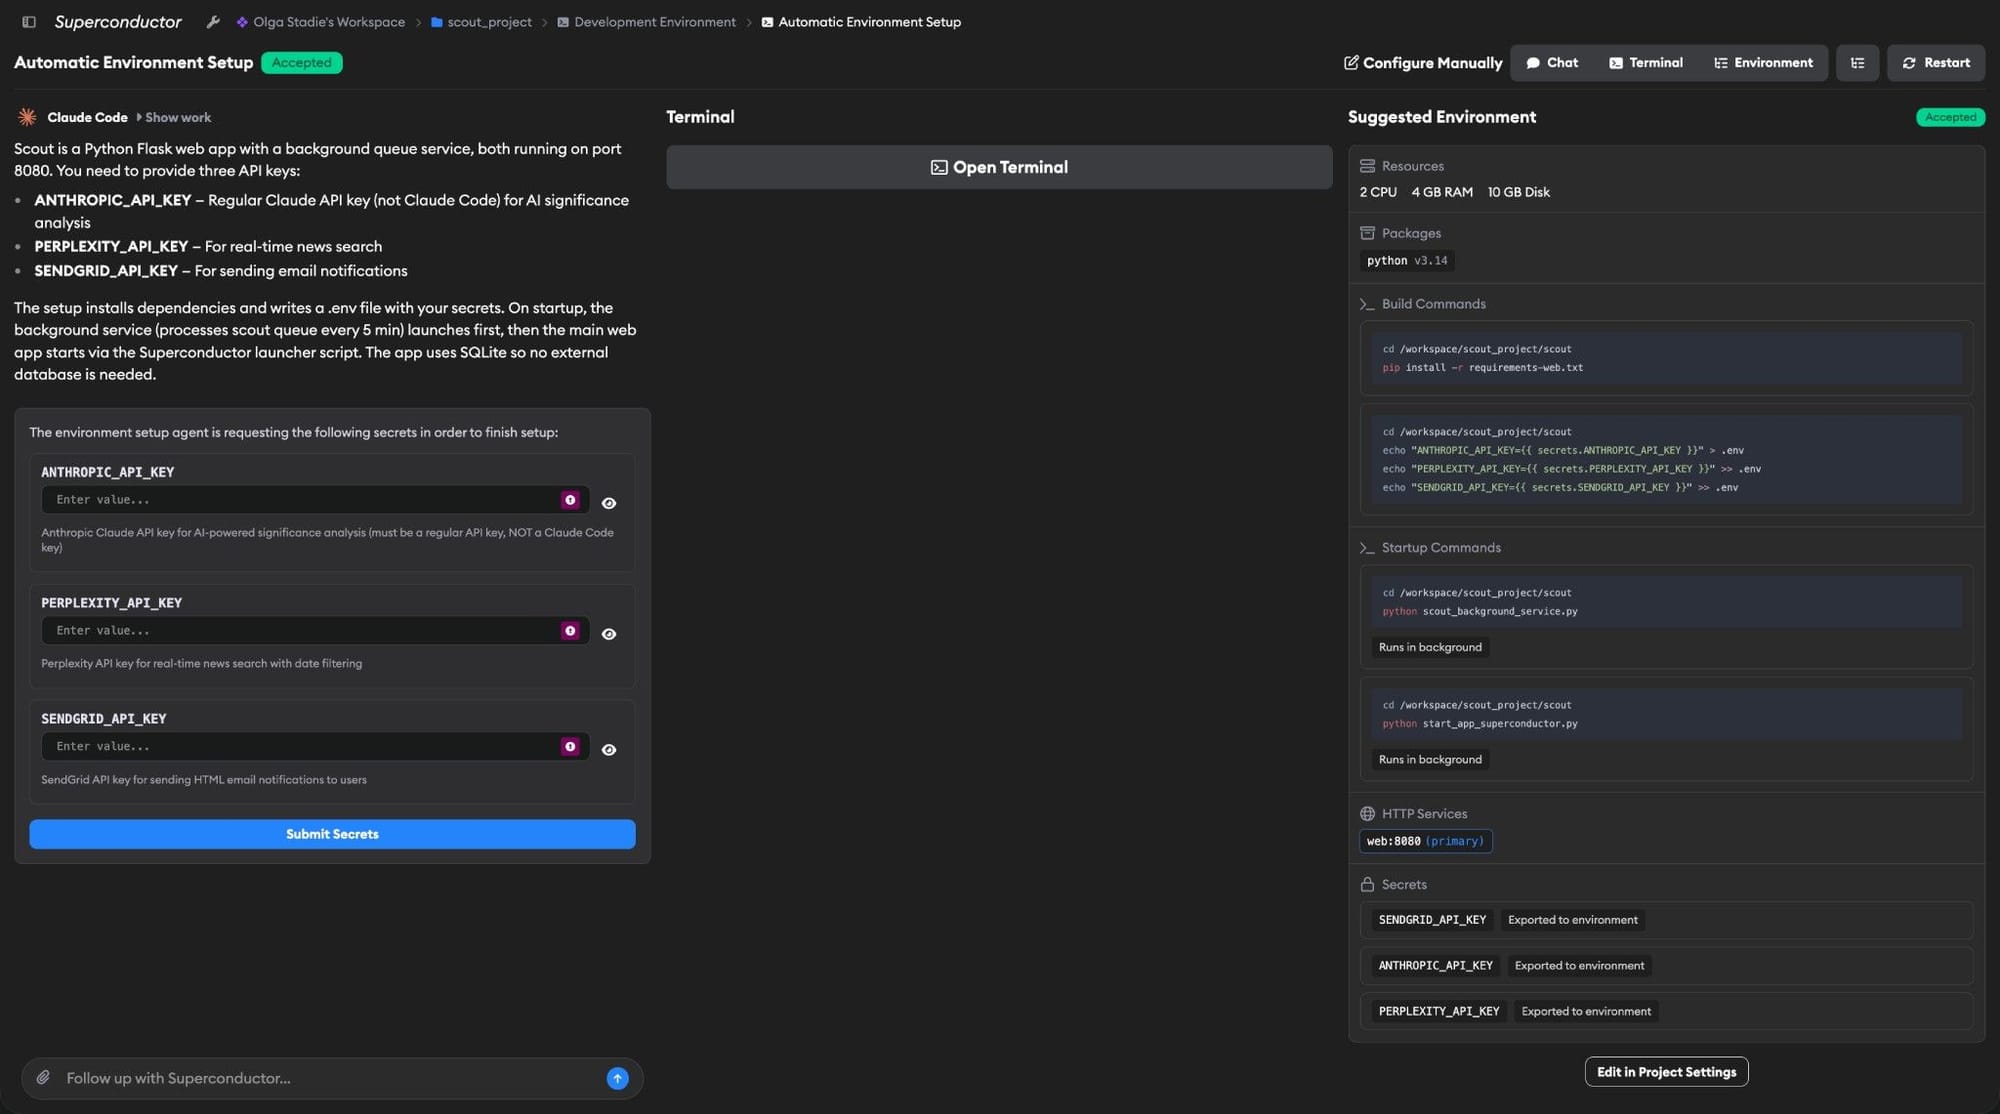
Task: Click the Packages section icon
Action: [1367, 233]
